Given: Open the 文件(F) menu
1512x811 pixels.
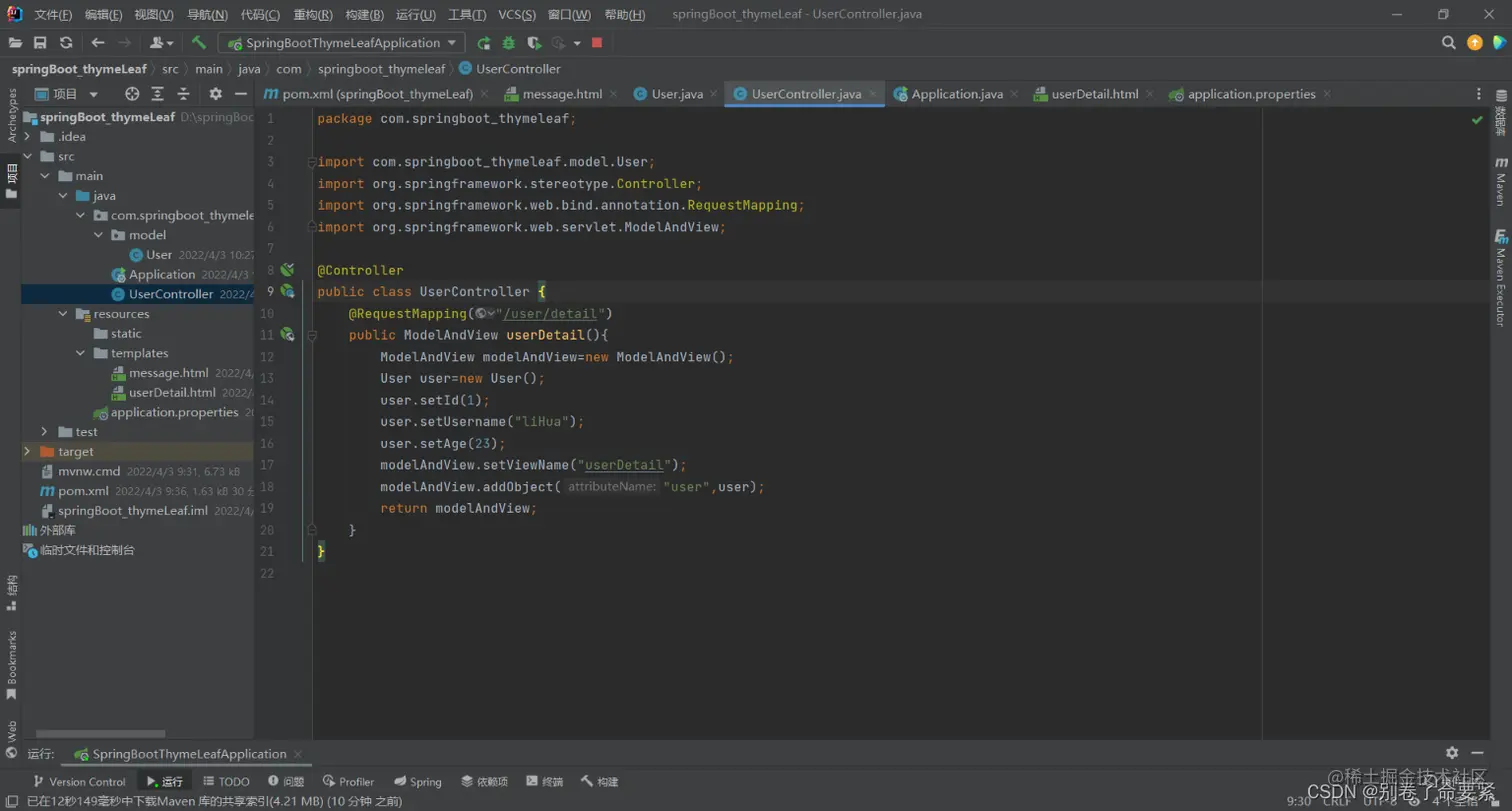Looking at the screenshot, I should 53,15.
